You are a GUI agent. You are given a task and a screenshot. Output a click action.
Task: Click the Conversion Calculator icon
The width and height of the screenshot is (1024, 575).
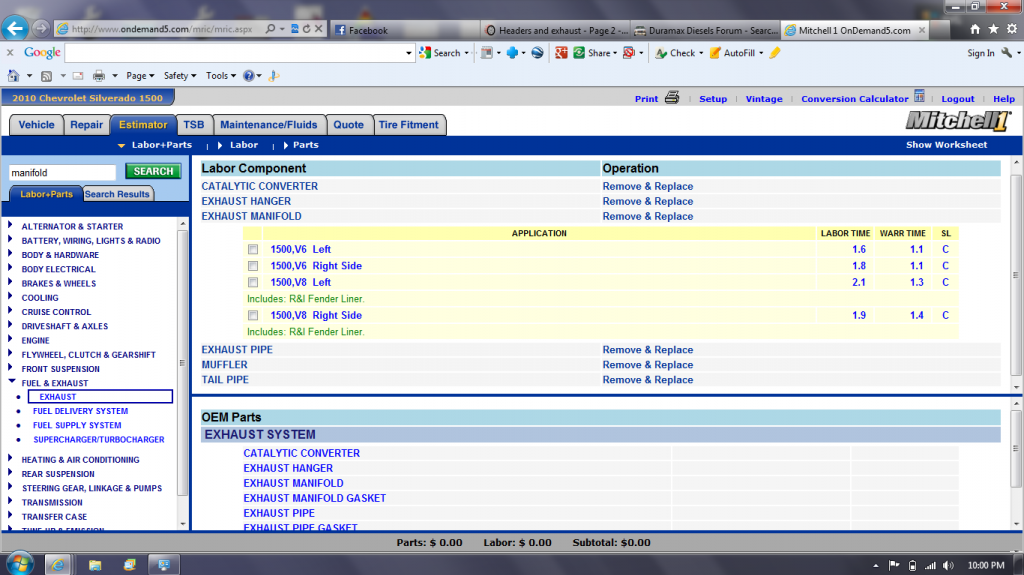919,96
